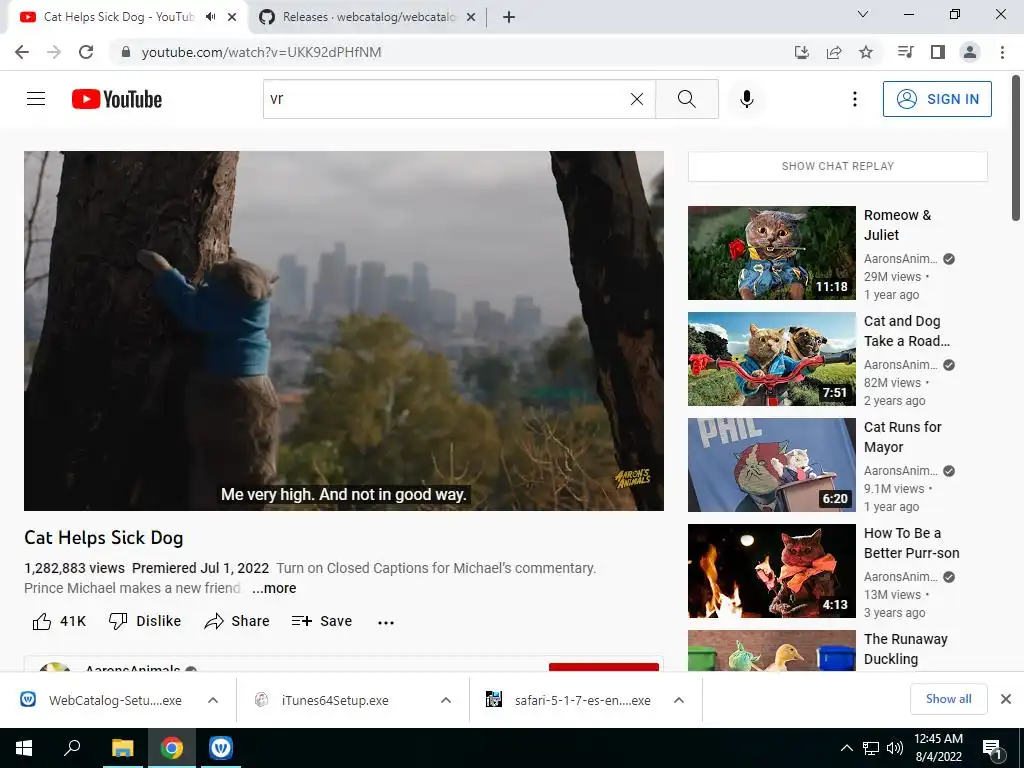1024x768 pixels.
Task: Click SHOW CHAT REPLAY button
Action: coord(838,167)
